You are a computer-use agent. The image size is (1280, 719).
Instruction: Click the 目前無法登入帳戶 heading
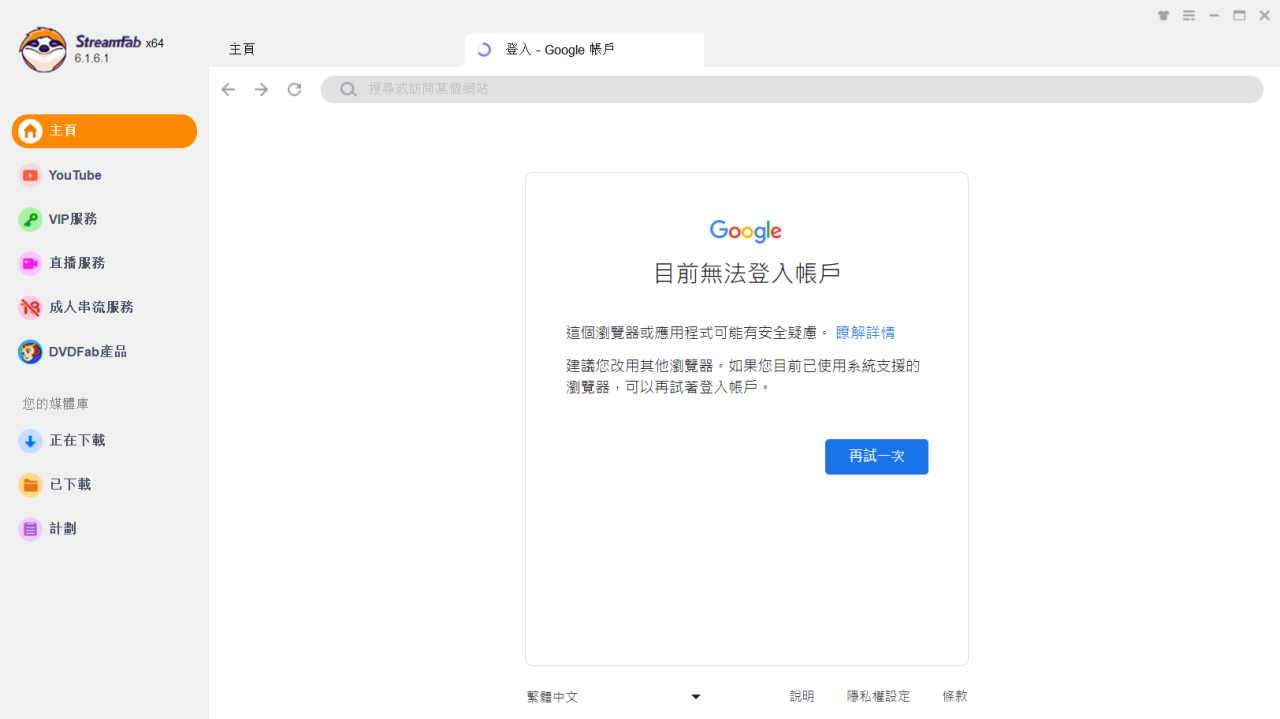[746, 274]
